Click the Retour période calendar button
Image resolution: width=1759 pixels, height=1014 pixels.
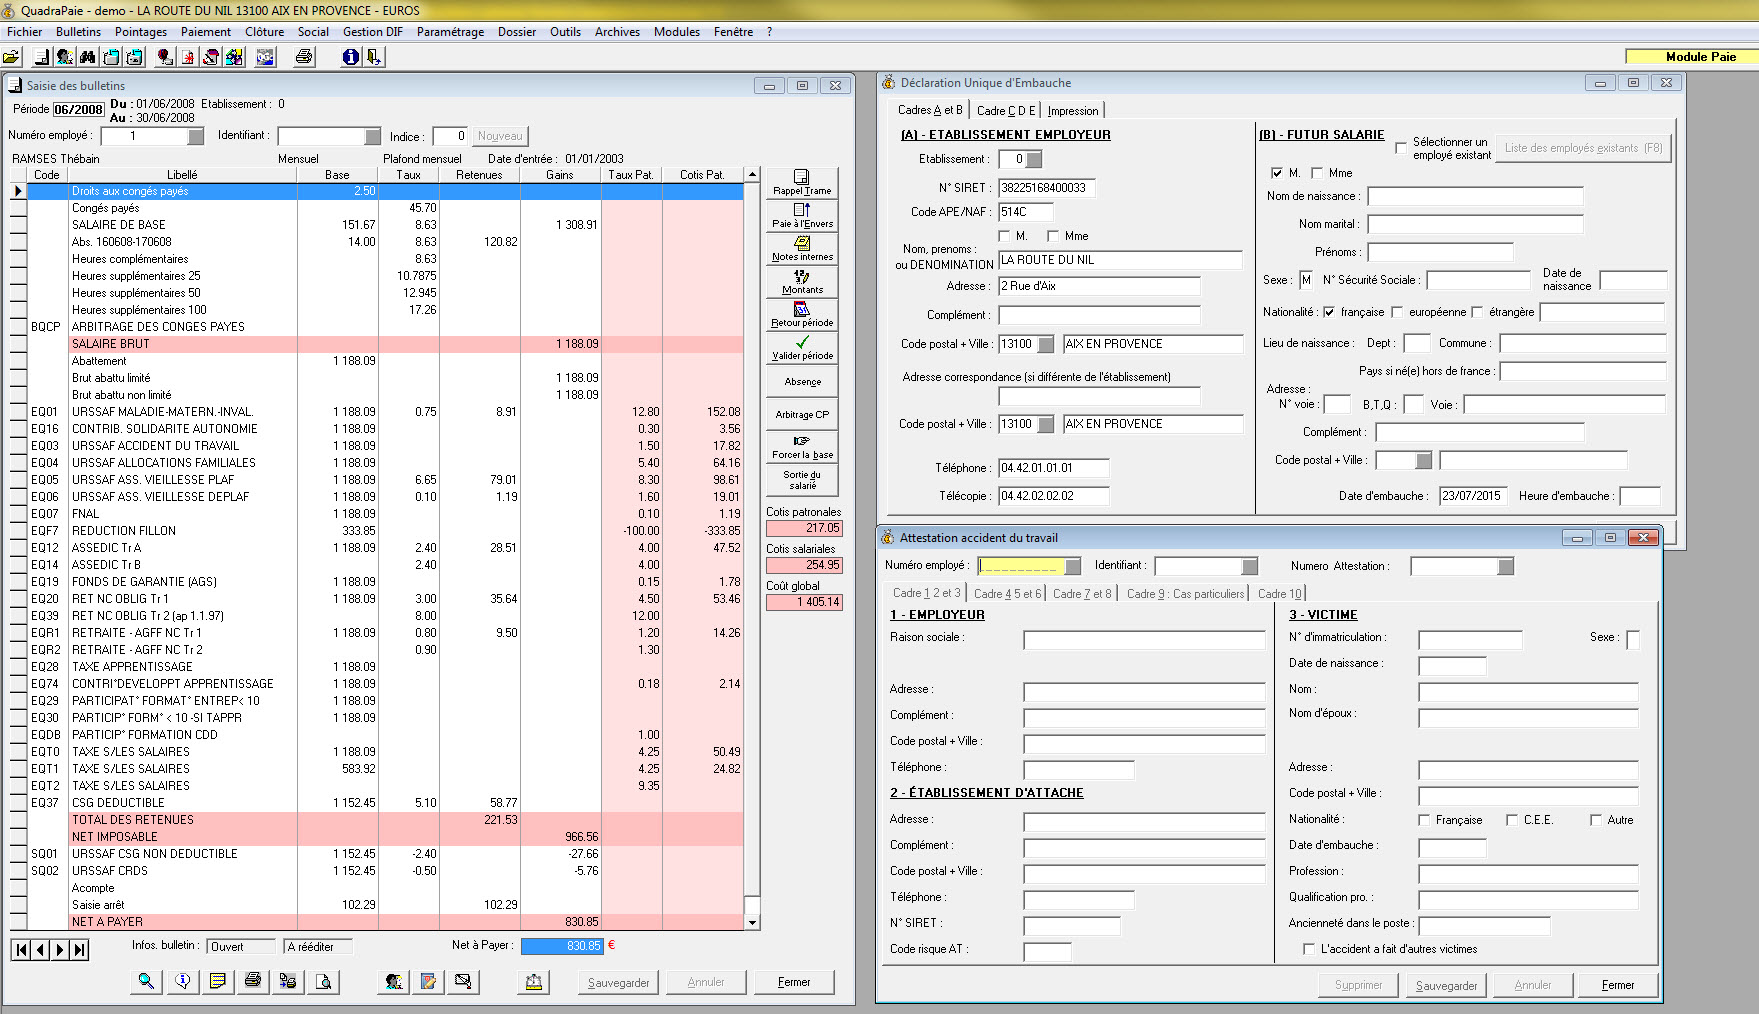(x=802, y=314)
